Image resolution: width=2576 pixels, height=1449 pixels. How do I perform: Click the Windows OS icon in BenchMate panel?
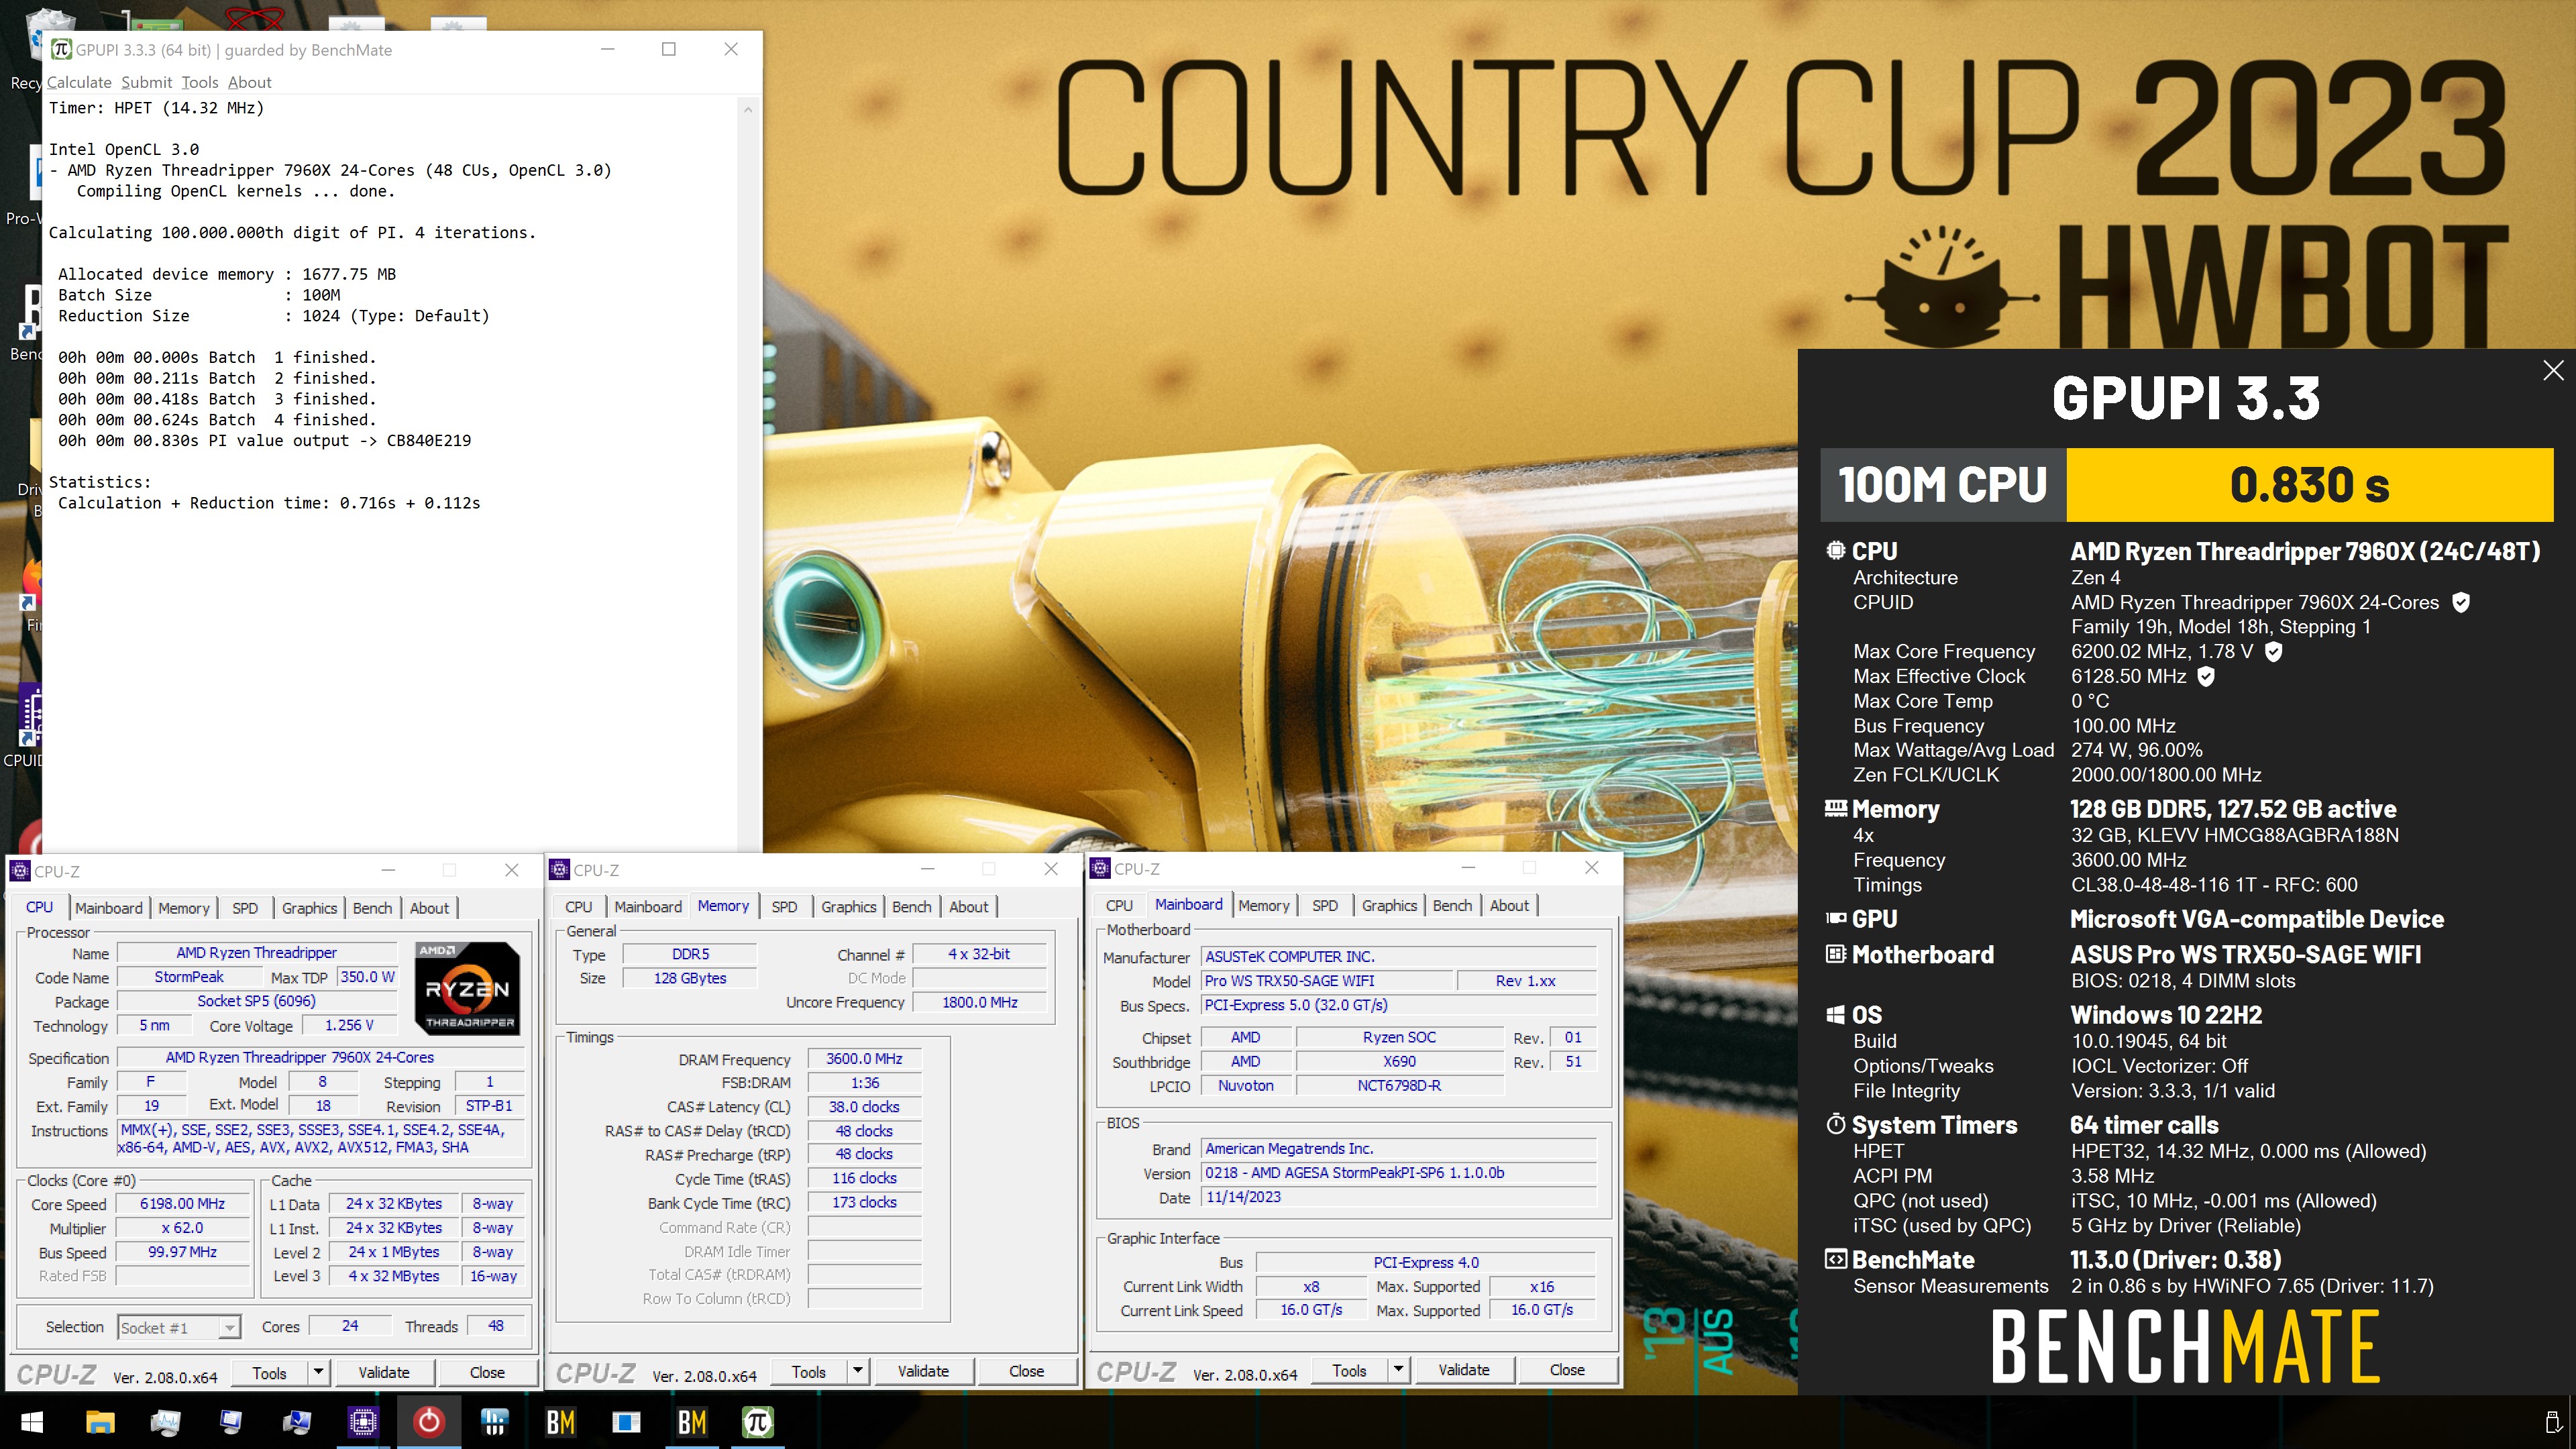coord(1836,1015)
